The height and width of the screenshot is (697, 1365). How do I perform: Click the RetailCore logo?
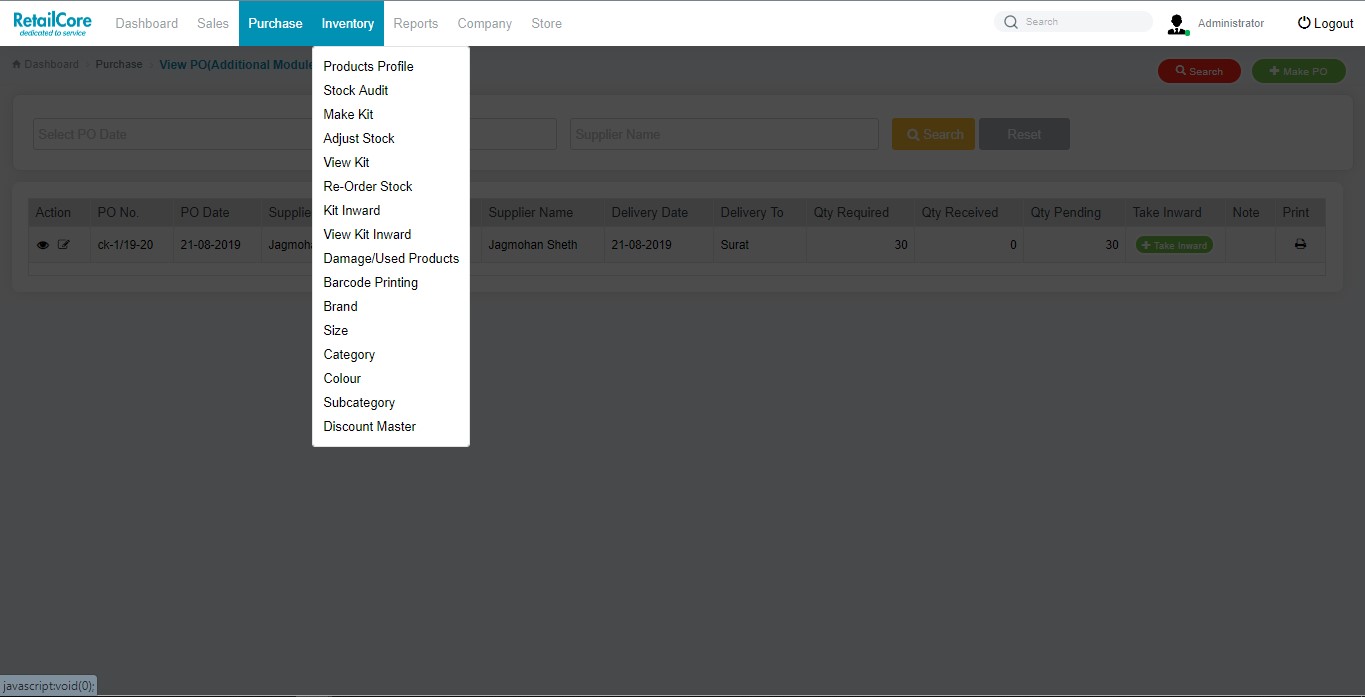pos(52,23)
